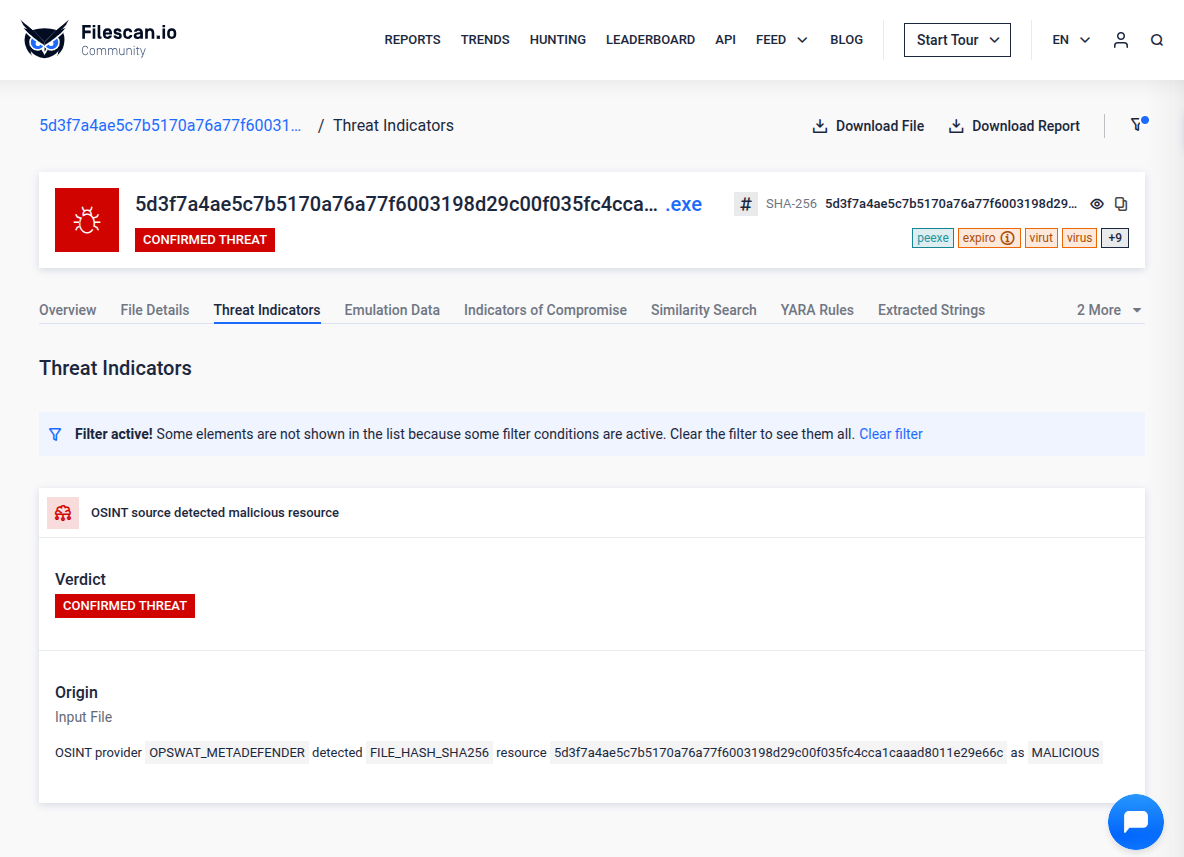Expand the FEED dropdown menu
This screenshot has width=1184, height=857.
(782, 40)
